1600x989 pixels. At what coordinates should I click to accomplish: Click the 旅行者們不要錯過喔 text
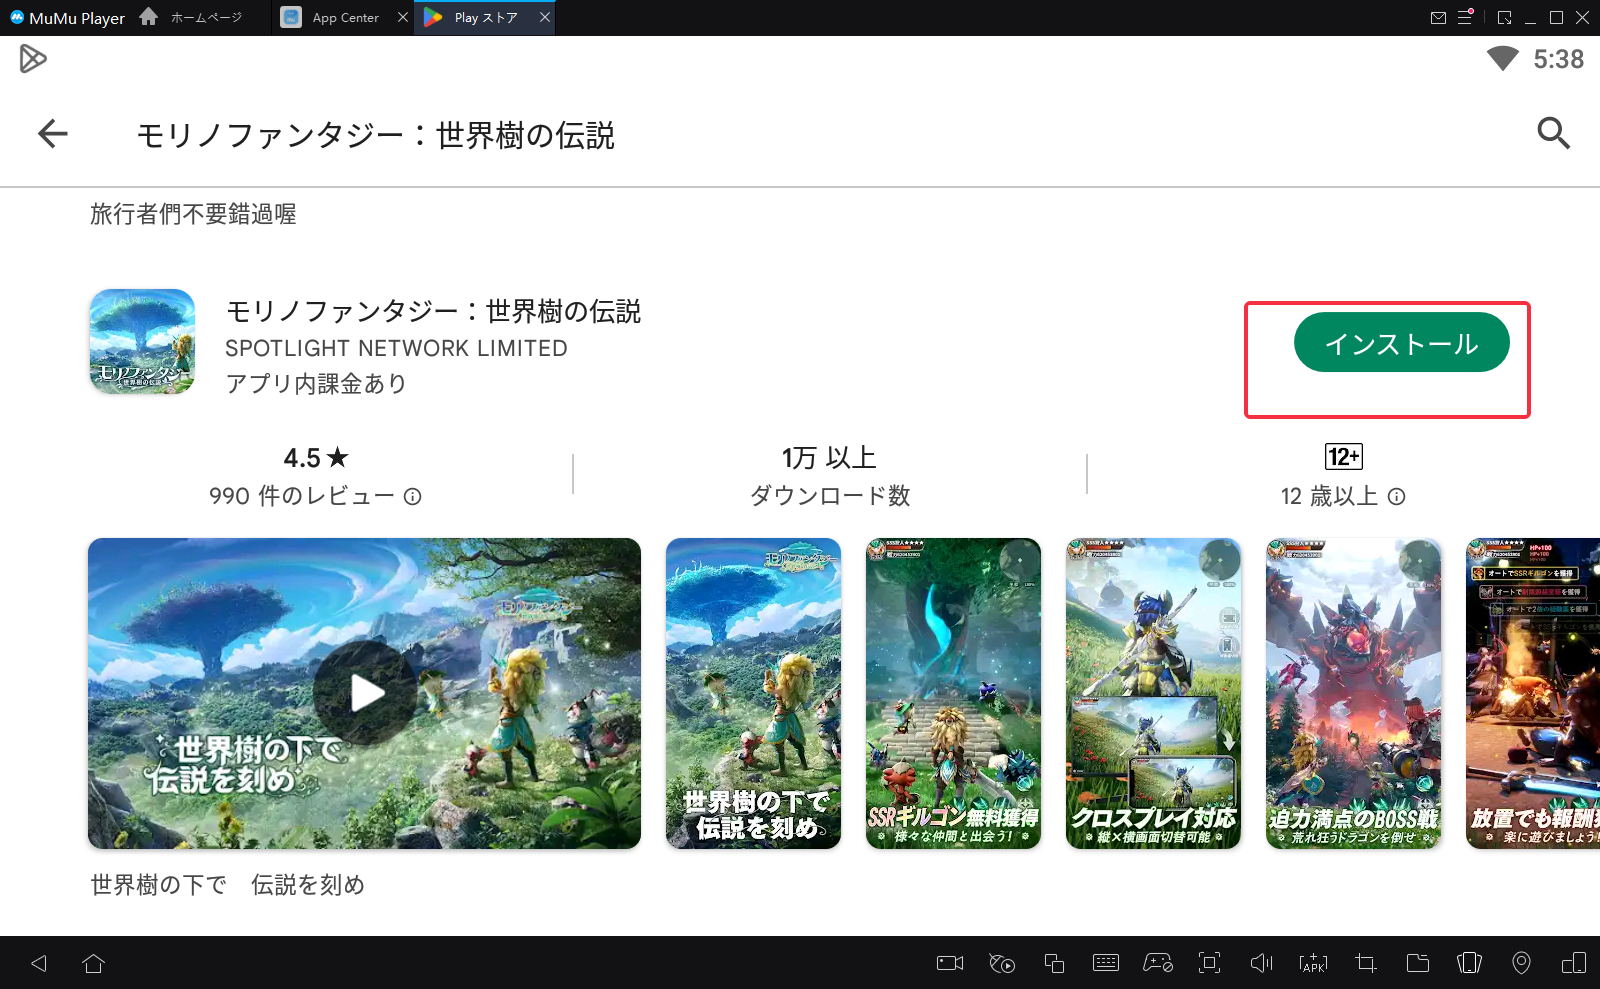[x=193, y=214]
